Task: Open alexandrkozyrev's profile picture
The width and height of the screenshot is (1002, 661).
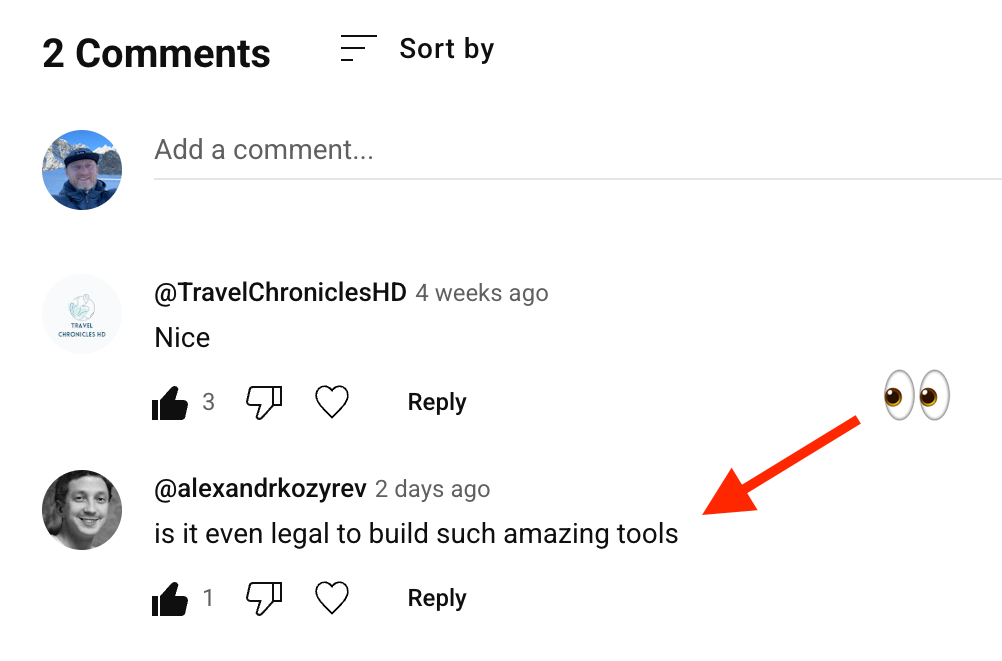Action: click(x=82, y=510)
